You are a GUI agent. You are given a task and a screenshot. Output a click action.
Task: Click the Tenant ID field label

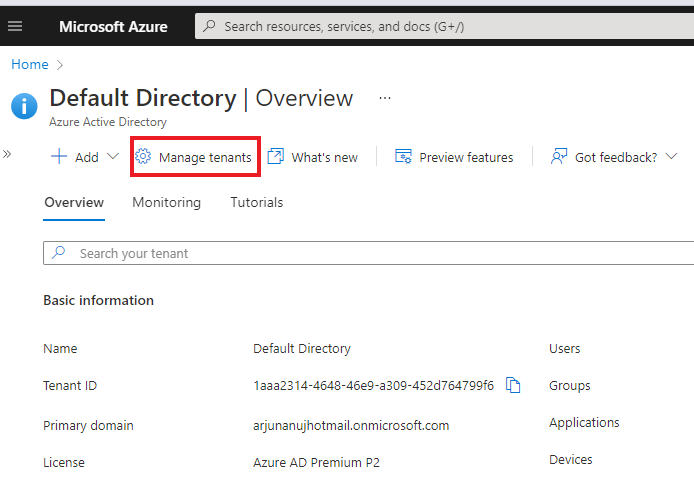pos(70,386)
